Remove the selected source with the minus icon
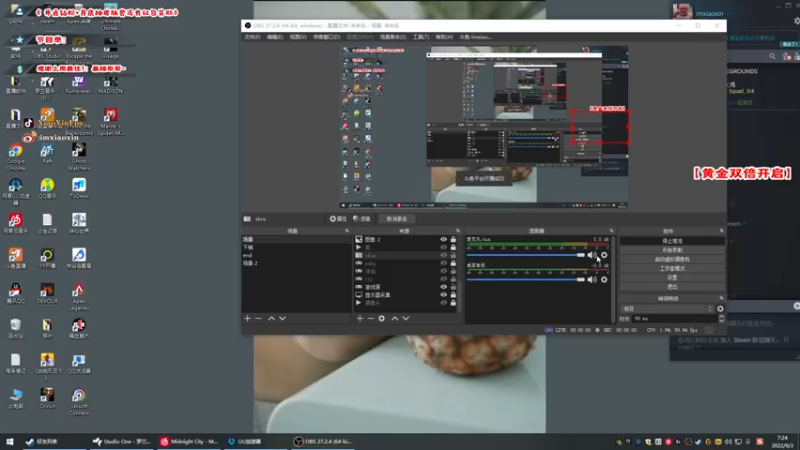 (x=370, y=318)
